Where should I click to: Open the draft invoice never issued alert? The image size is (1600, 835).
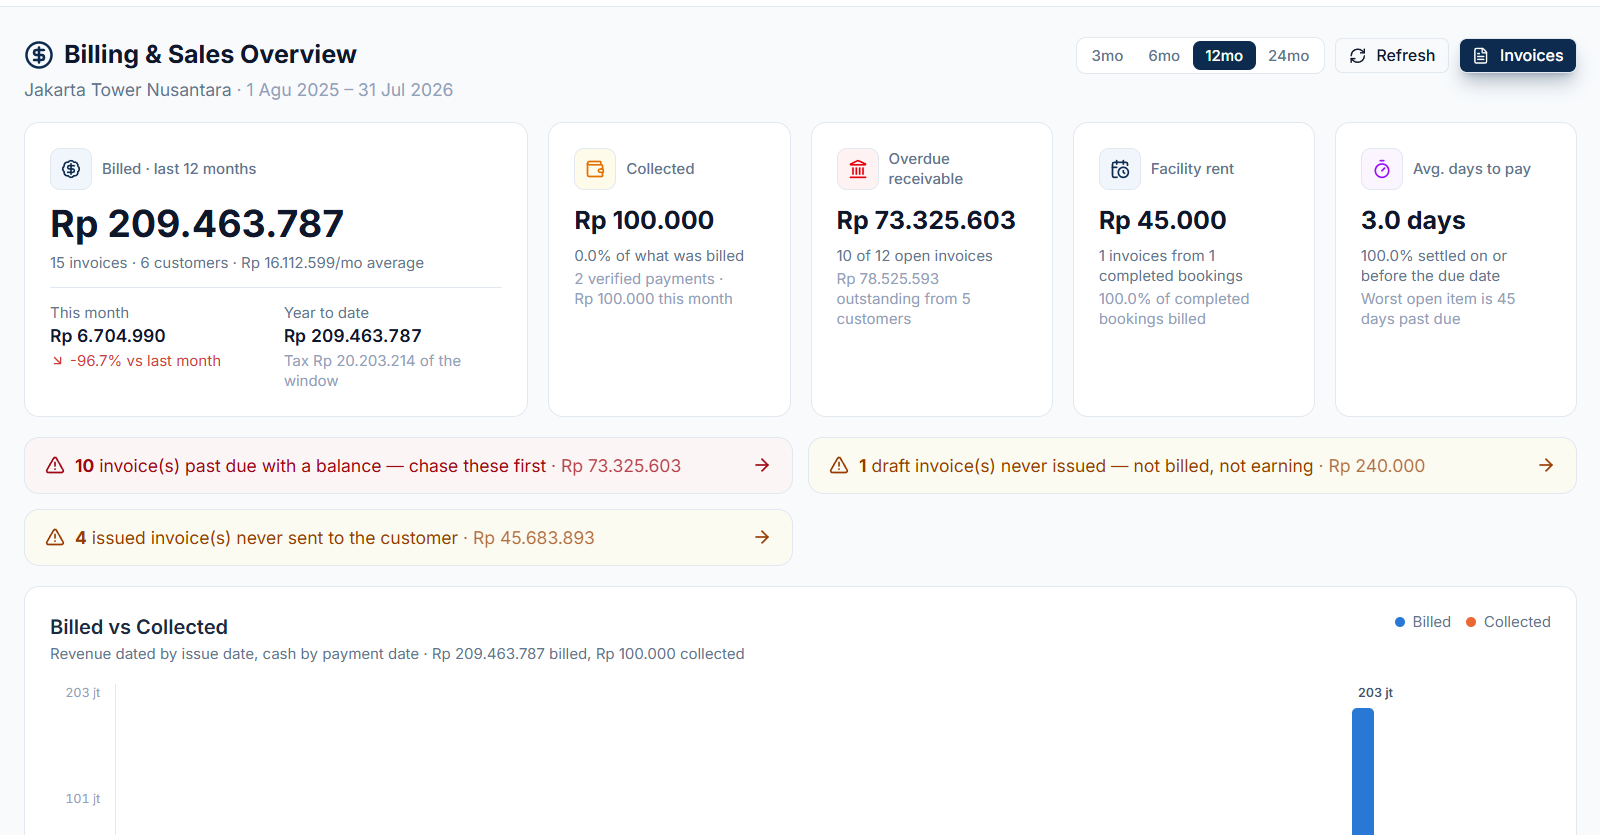click(x=1192, y=466)
